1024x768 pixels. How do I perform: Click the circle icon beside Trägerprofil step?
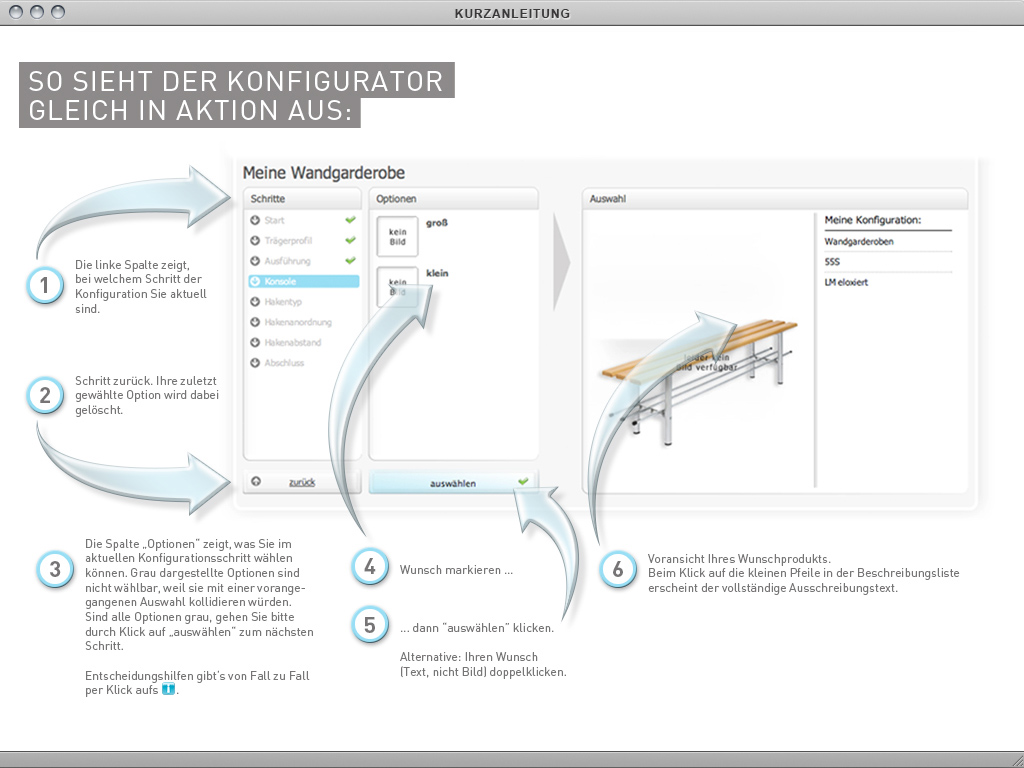pyautogui.click(x=255, y=240)
